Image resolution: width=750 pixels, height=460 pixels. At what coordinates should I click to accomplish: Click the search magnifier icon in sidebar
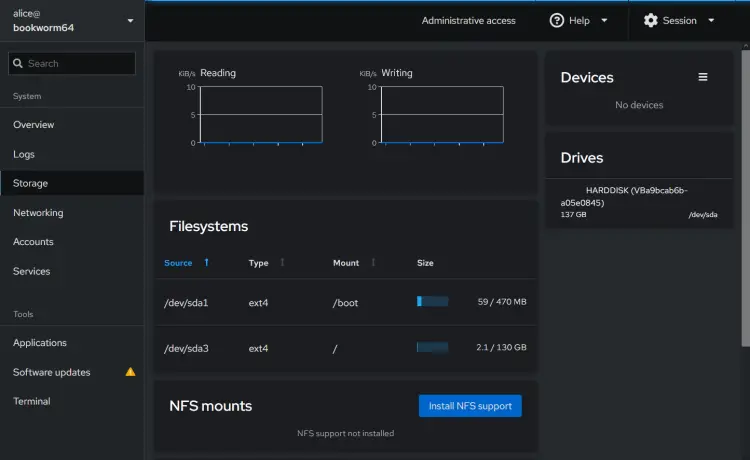[x=18, y=64]
